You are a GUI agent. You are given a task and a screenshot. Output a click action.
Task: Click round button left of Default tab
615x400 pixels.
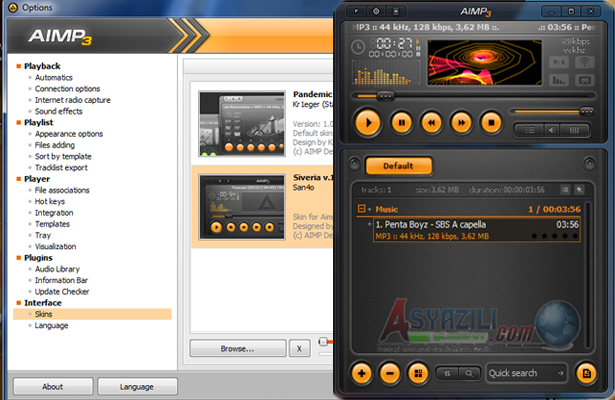354,163
